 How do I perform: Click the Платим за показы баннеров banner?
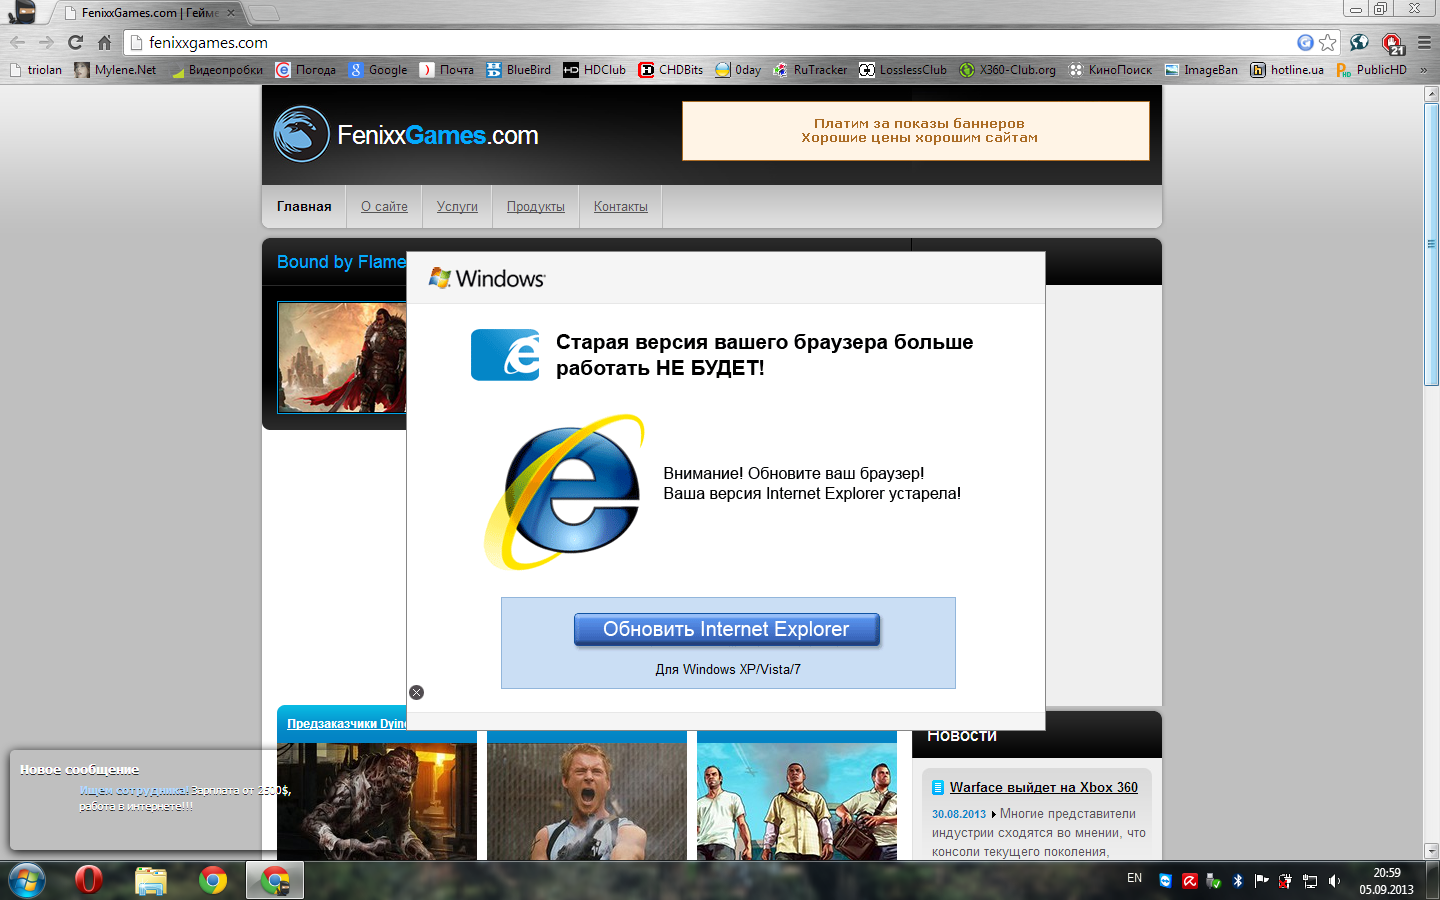916,131
